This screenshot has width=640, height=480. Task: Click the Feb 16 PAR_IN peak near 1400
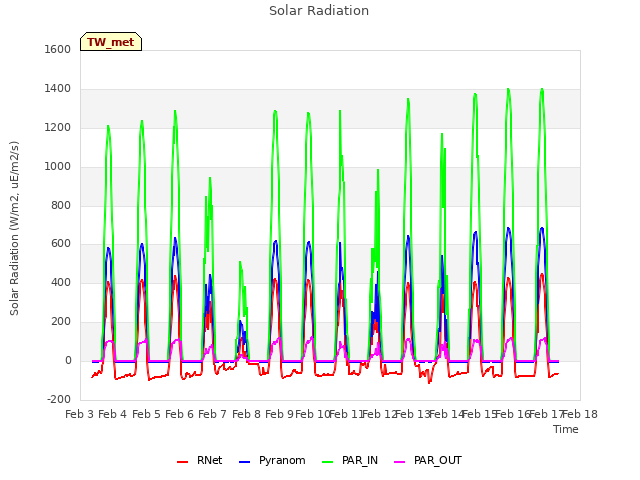coord(509,89)
